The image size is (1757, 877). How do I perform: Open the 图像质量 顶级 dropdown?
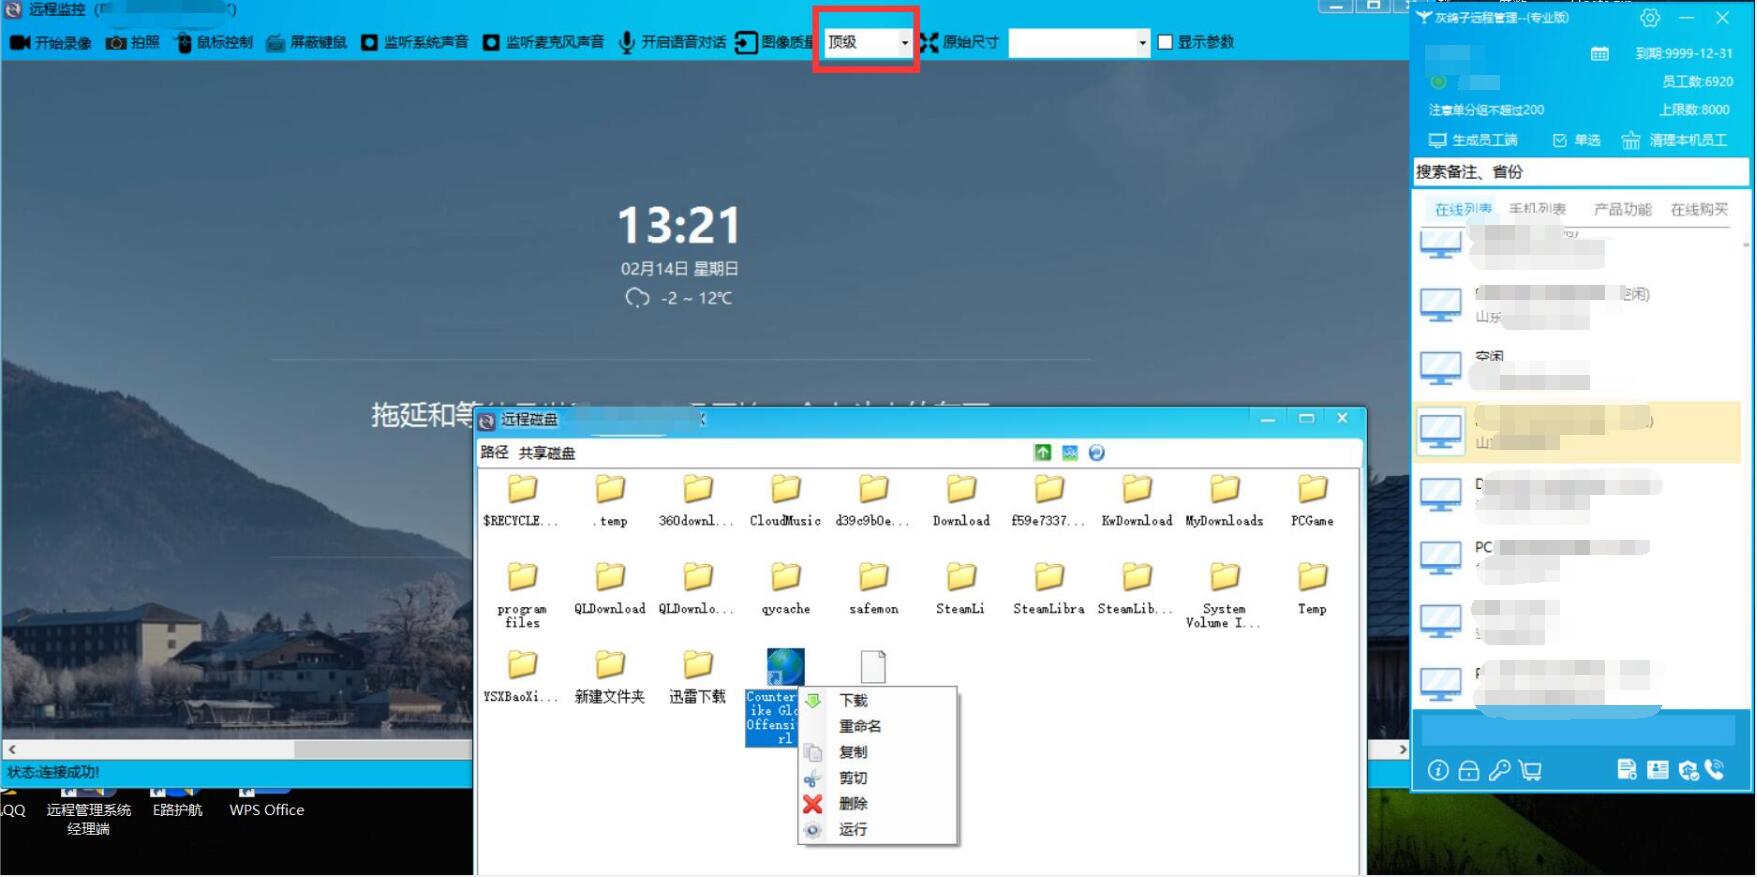point(904,42)
